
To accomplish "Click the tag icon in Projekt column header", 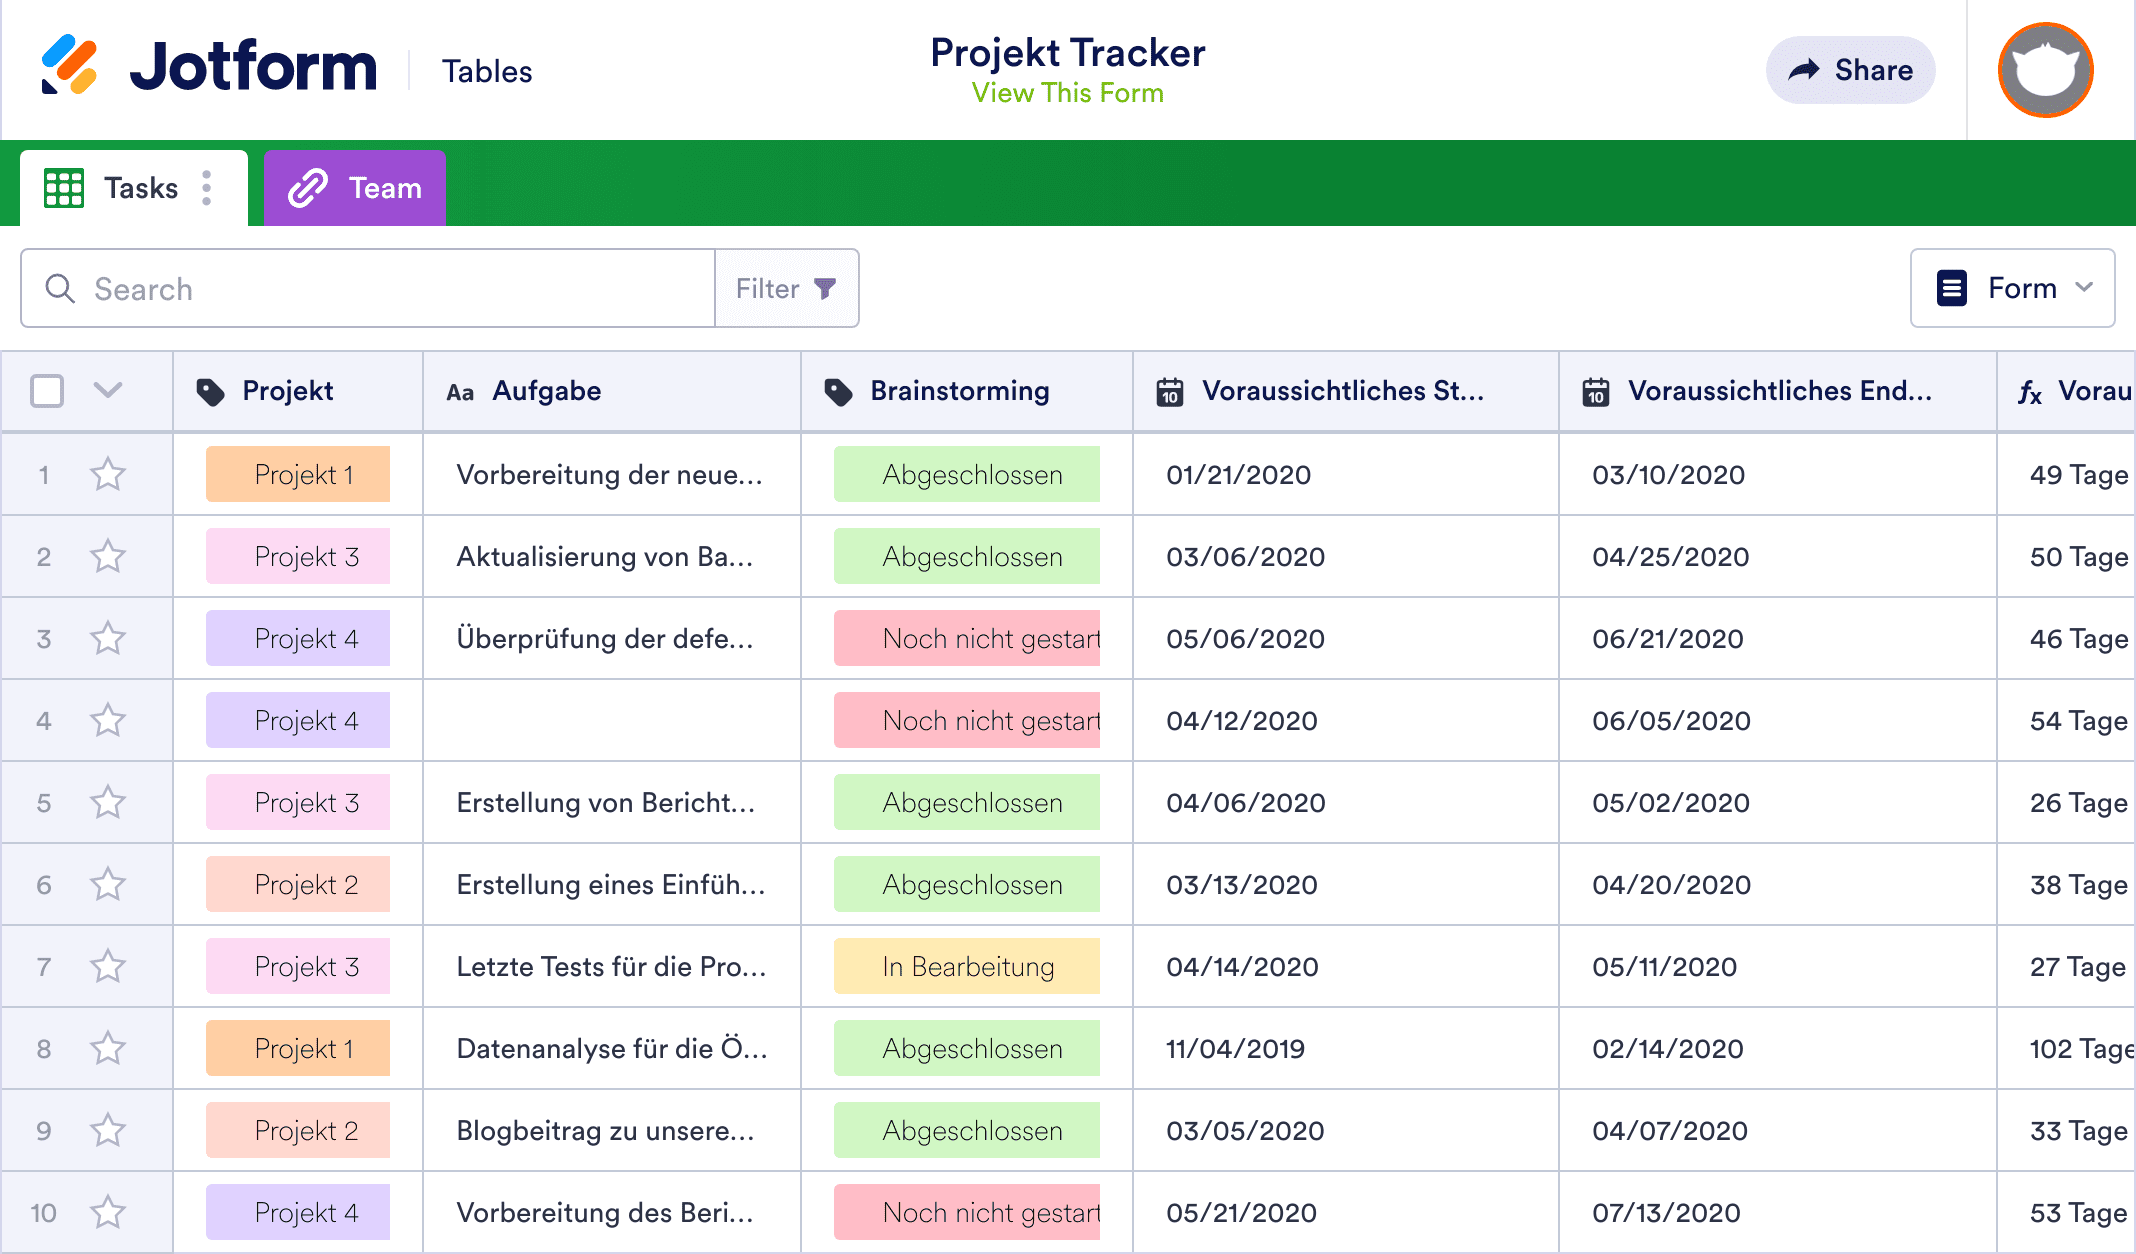I will coord(212,391).
